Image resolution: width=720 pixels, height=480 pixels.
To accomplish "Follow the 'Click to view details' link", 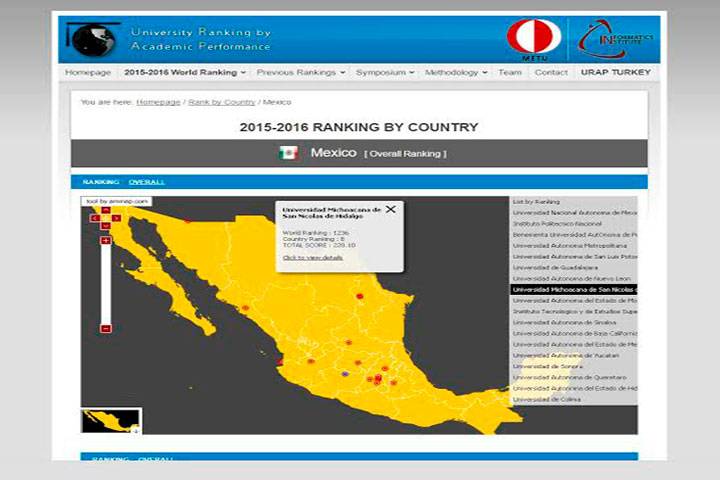I will click(x=312, y=257).
